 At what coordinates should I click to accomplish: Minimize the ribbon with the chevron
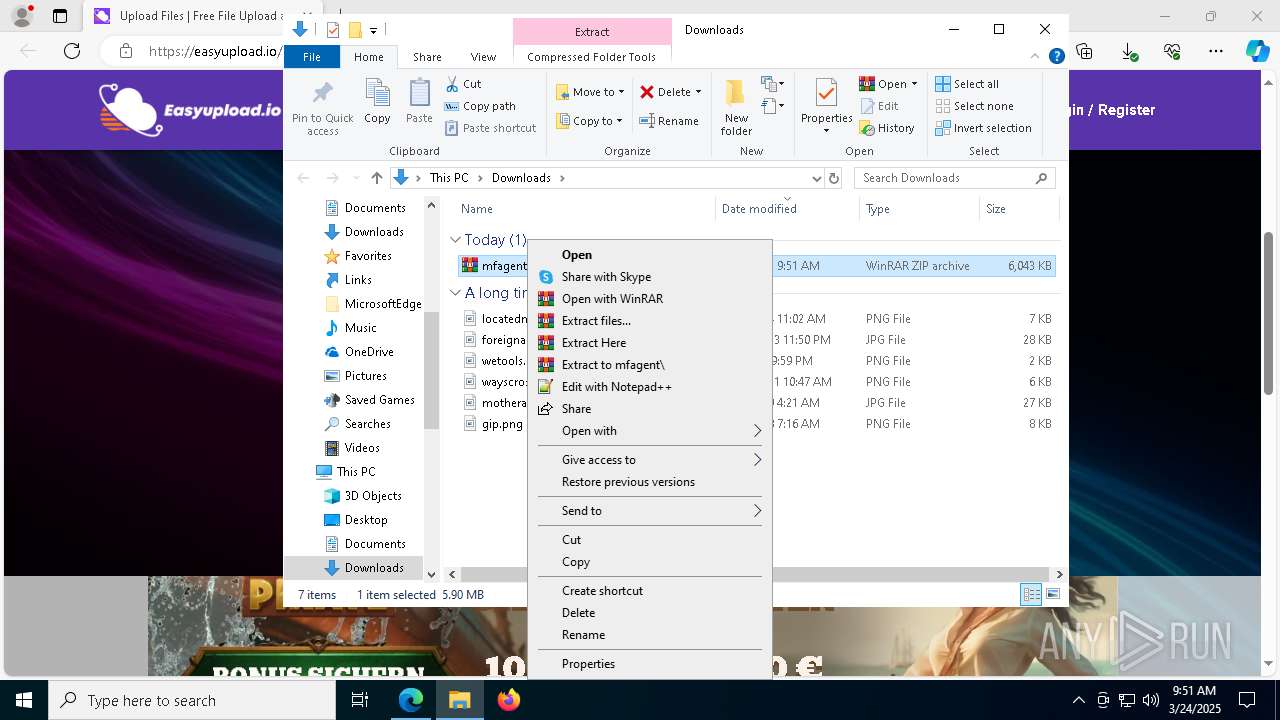click(x=1036, y=57)
